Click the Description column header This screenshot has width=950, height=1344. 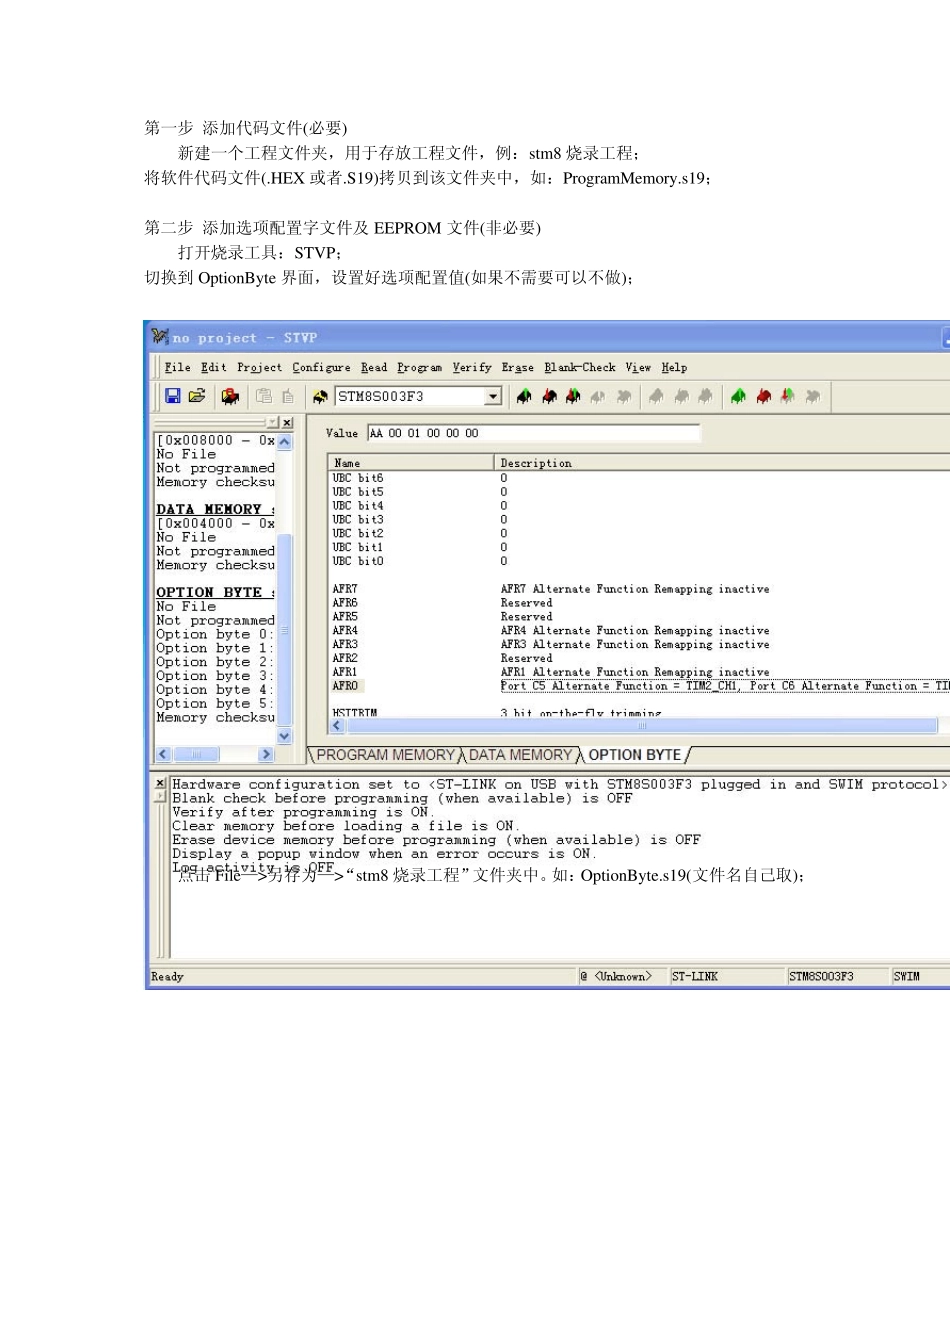click(x=722, y=463)
